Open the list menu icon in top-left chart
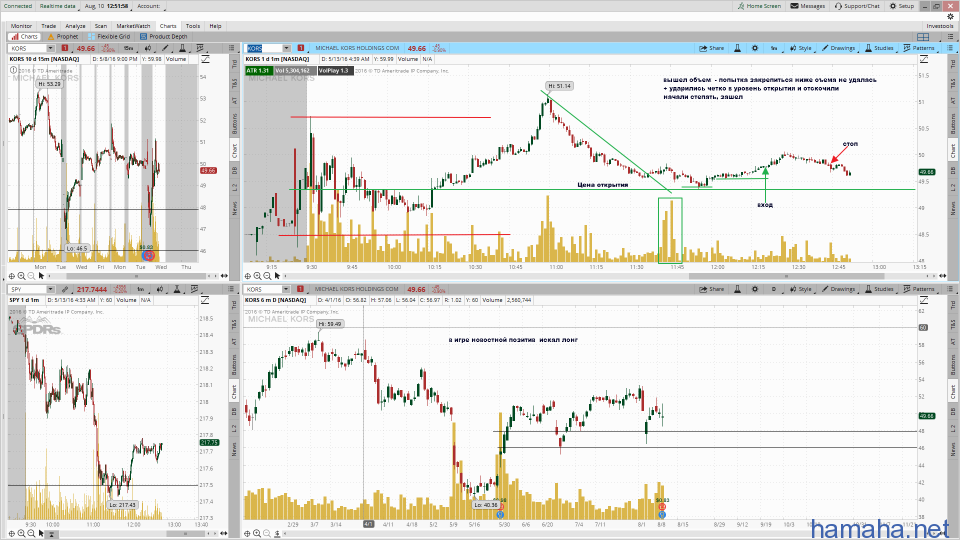This screenshot has height=540, width=960. pyautogui.click(x=232, y=48)
